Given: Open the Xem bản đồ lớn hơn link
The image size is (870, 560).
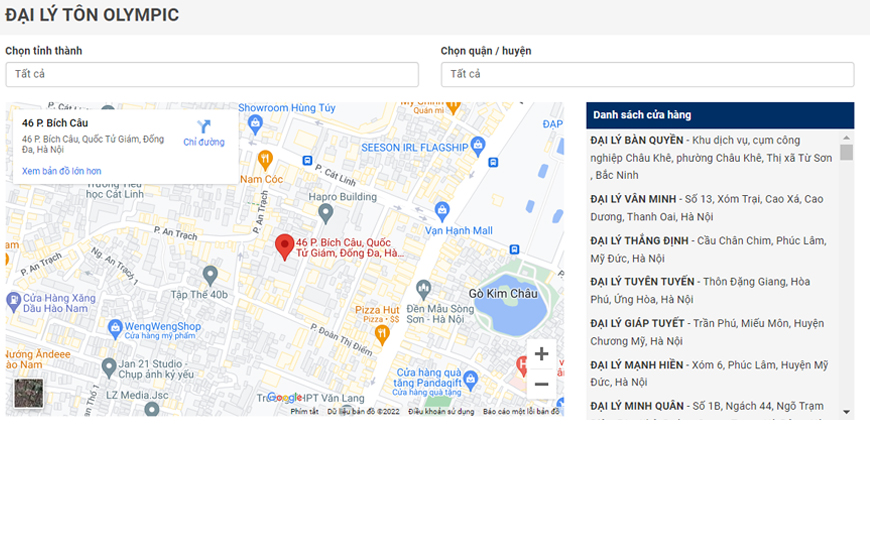Looking at the screenshot, I should click(x=62, y=171).
